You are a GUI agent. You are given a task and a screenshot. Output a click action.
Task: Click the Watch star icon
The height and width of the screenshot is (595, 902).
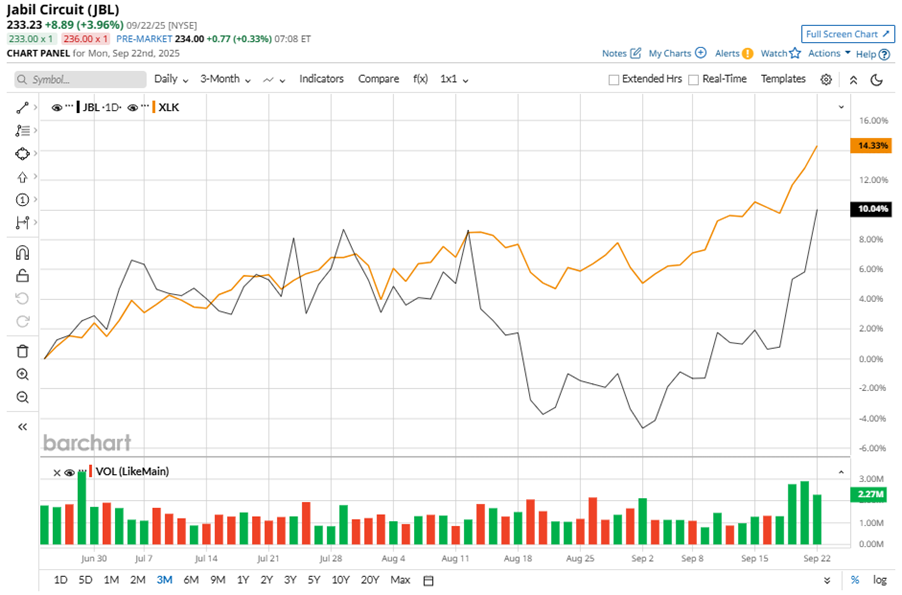click(x=795, y=53)
